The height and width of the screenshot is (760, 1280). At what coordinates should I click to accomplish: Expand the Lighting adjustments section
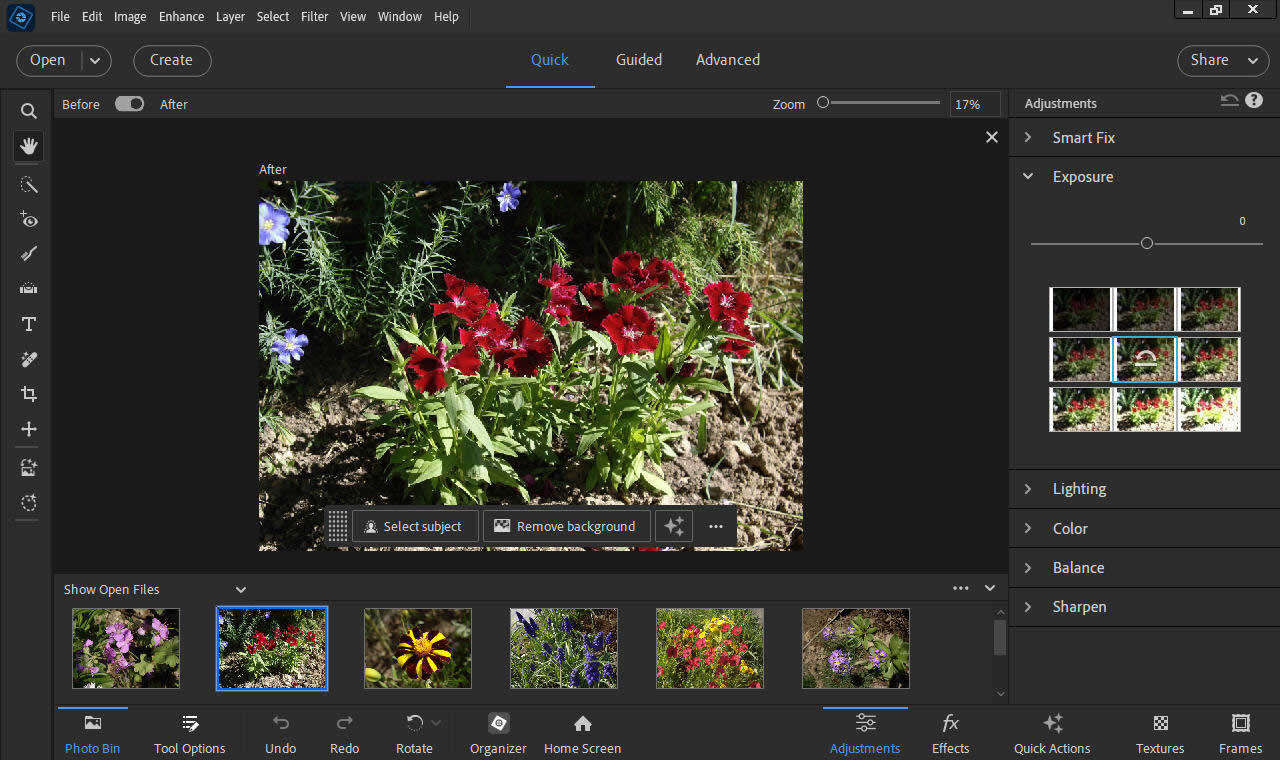click(1079, 489)
